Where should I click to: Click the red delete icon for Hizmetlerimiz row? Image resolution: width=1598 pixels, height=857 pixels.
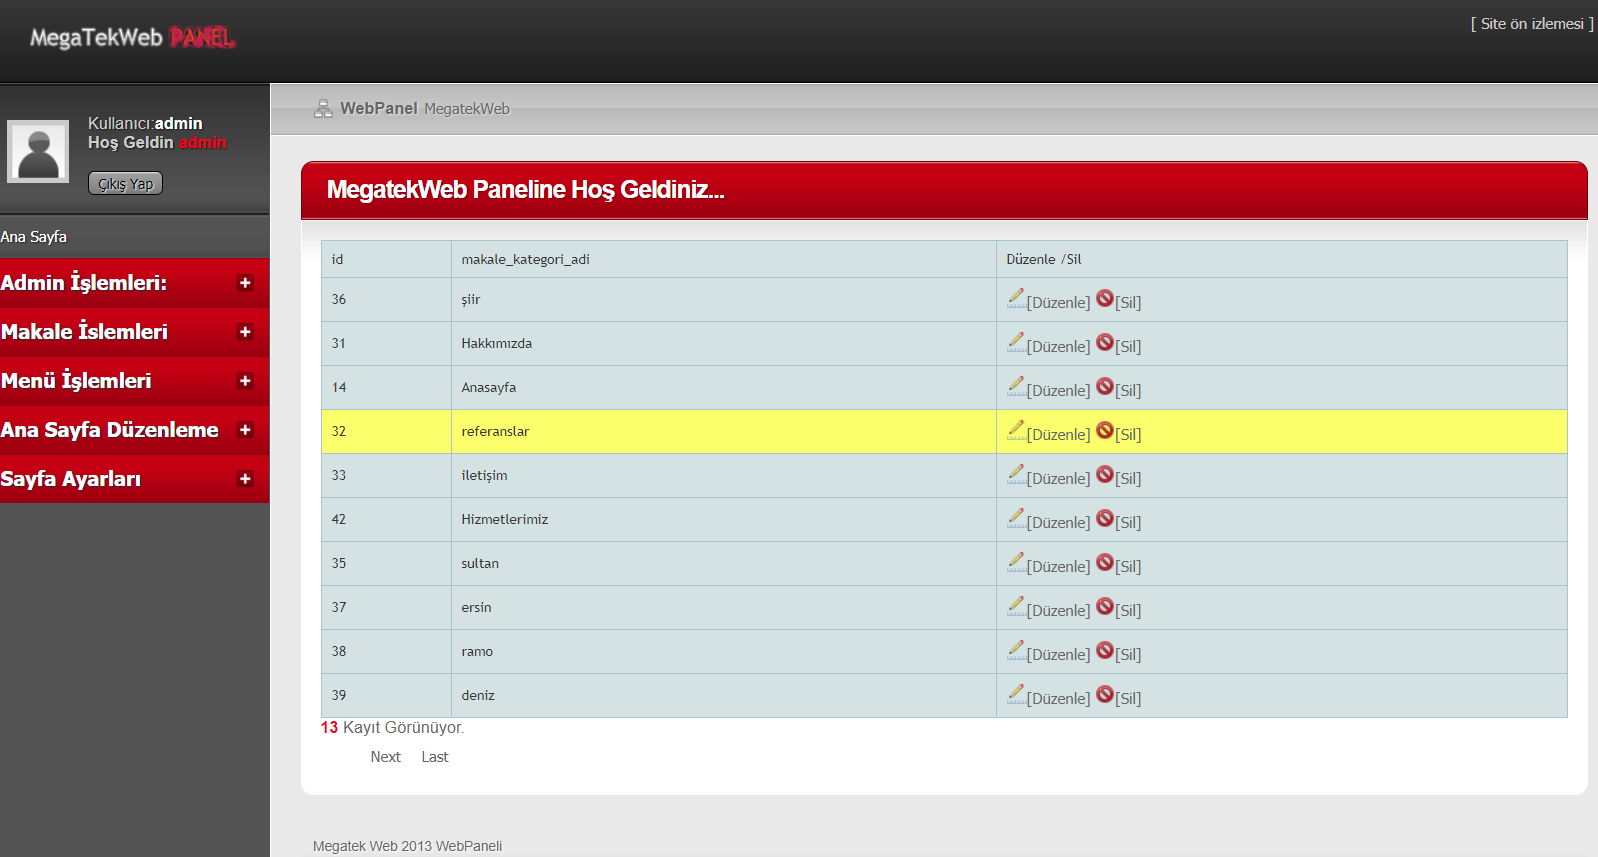1105,518
